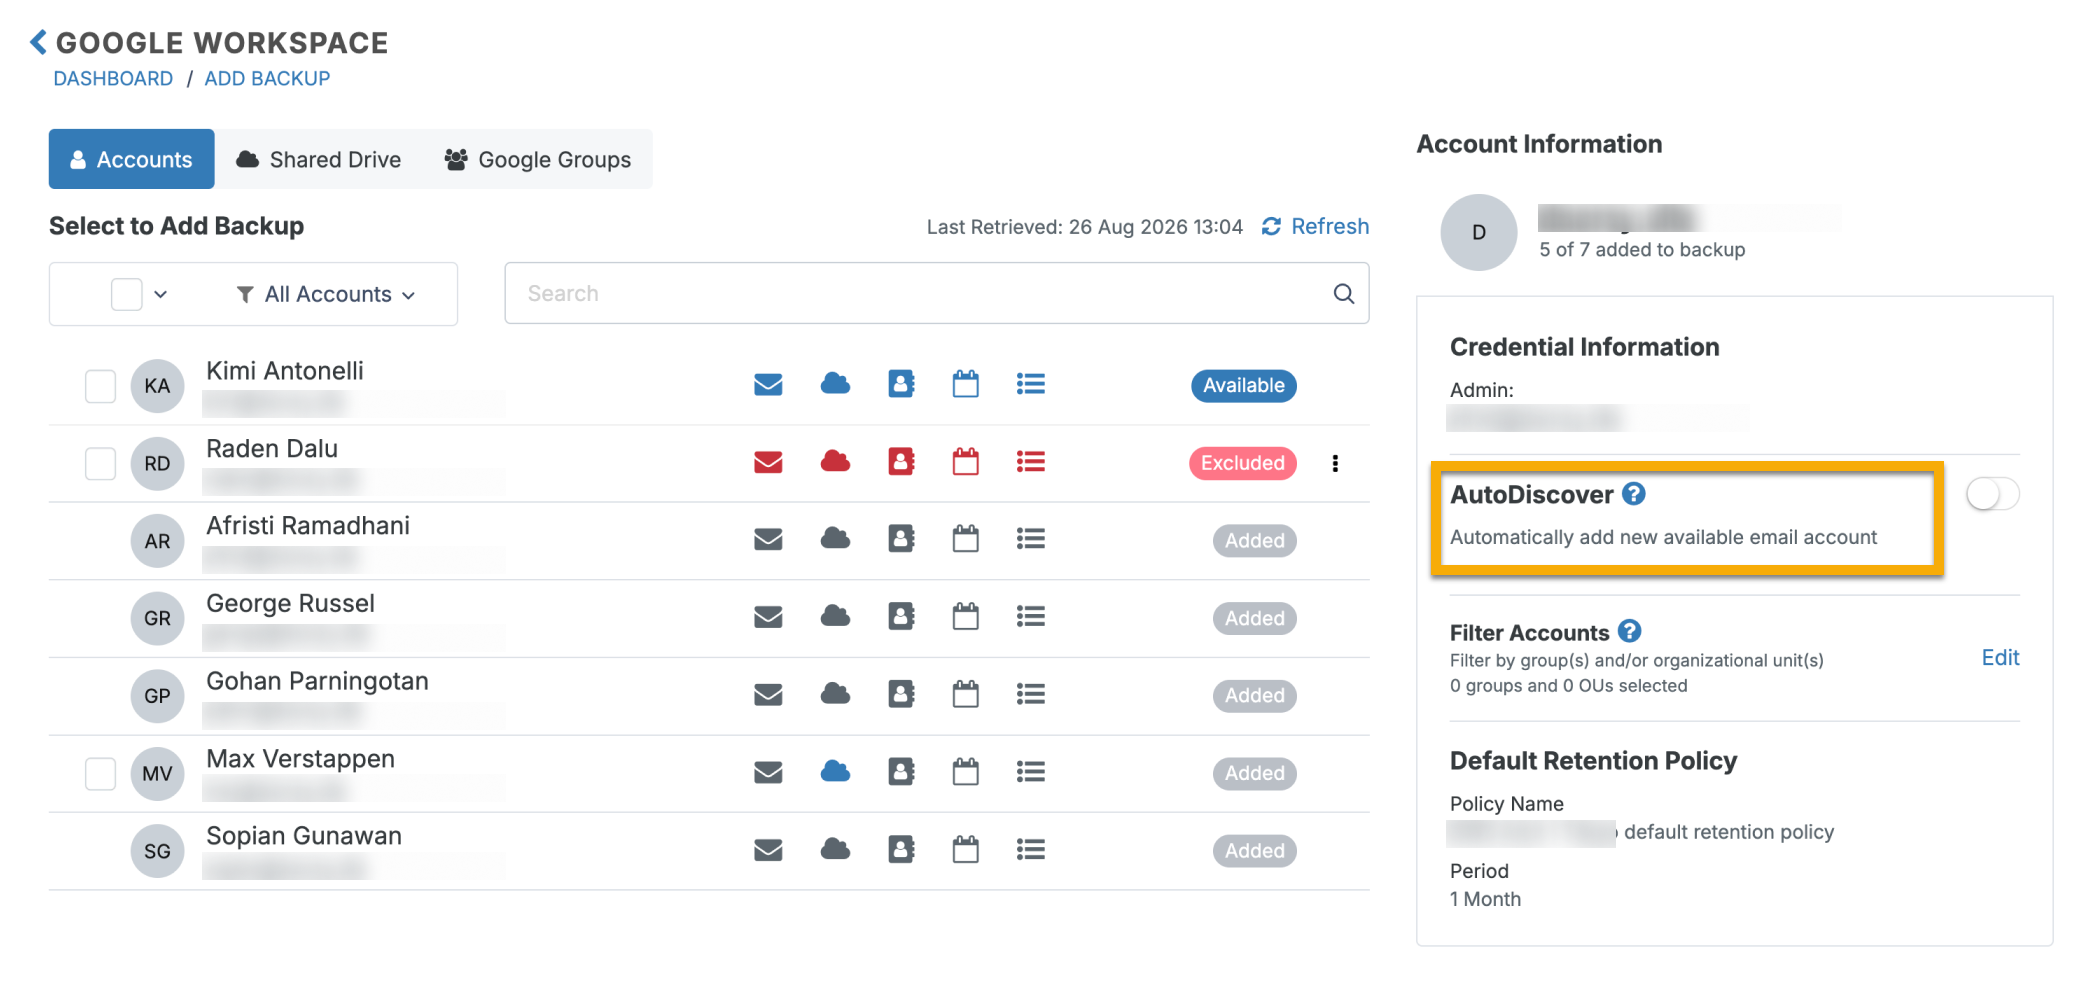
Task: Click Max Verstappen's contacts icon
Action: (901, 771)
